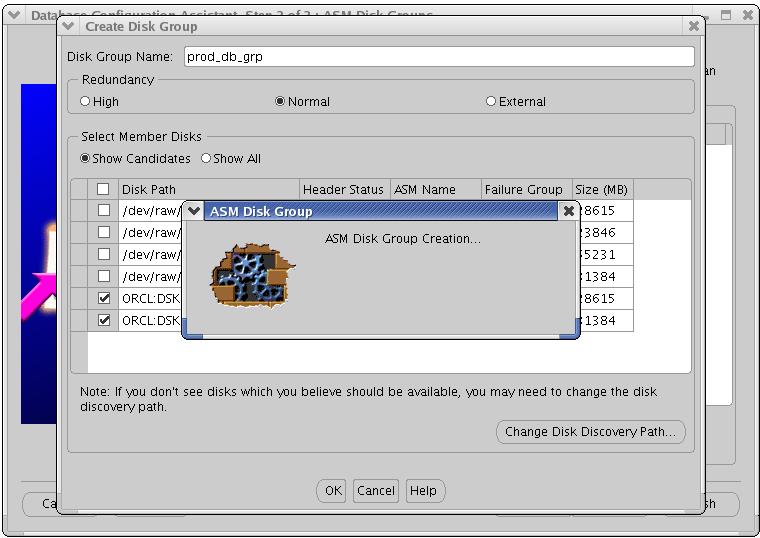Close the ASM Disk Group progress dialog
The height and width of the screenshot is (538, 760).
click(x=569, y=211)
